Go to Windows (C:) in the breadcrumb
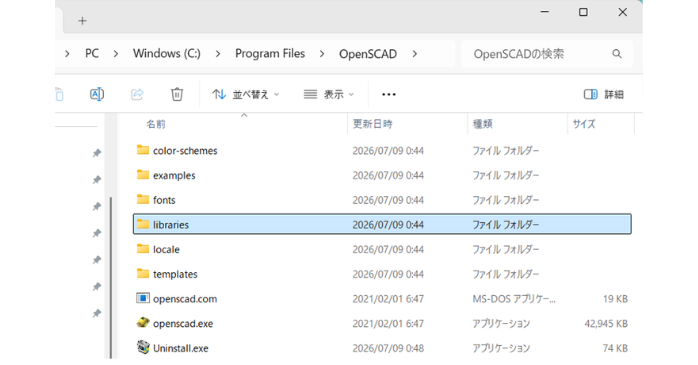The width and height of the screenshot is (698, 365). (167, 54)
